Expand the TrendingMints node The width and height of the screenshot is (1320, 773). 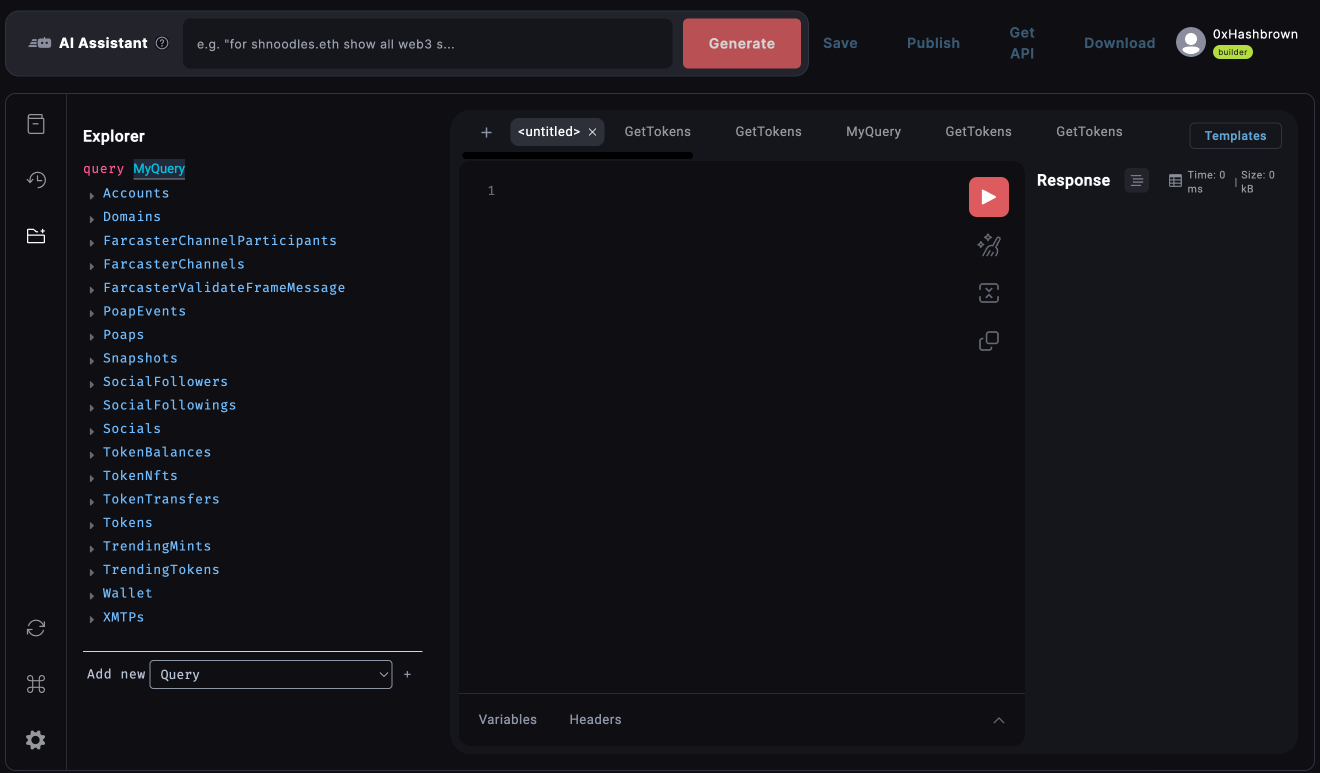92,547
